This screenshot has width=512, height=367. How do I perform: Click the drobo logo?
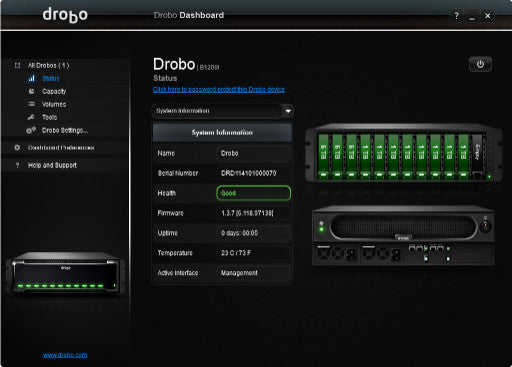65,15
